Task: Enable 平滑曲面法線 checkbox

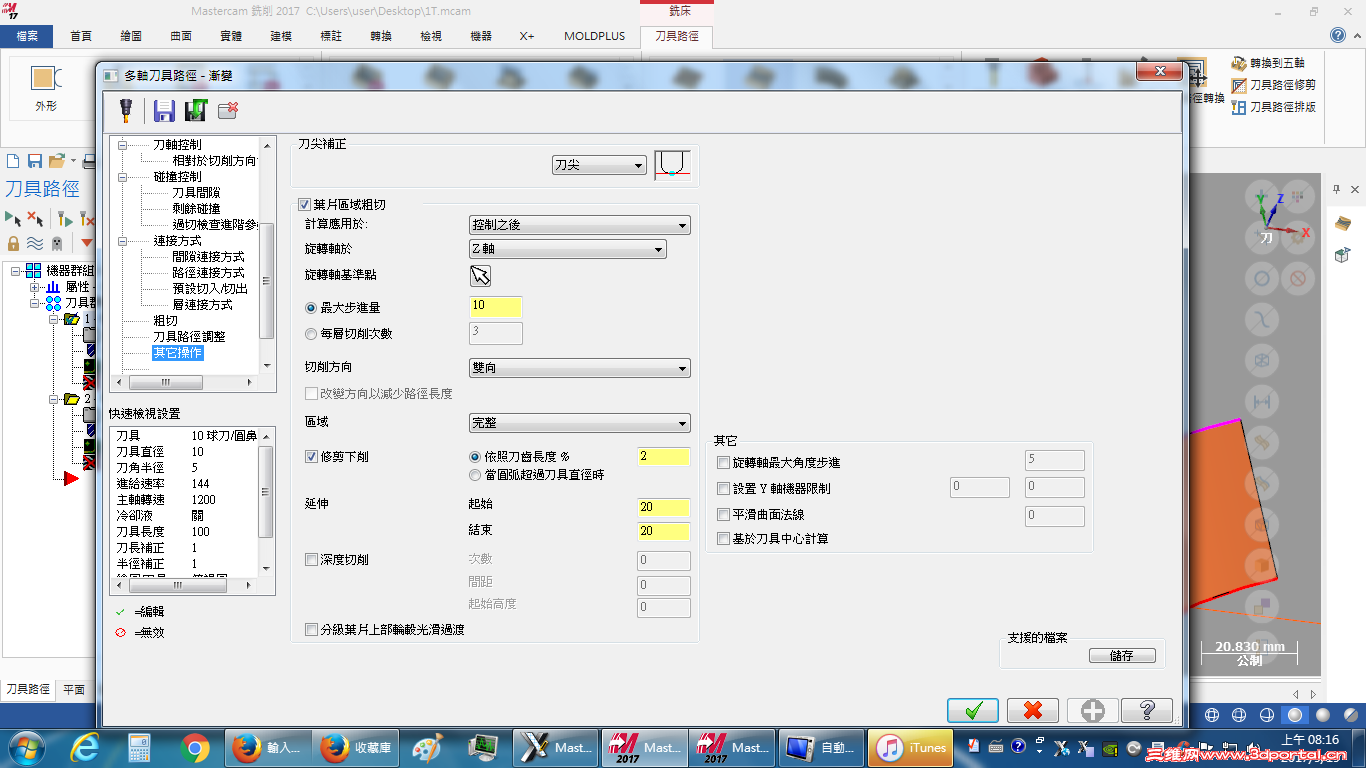Action: (x=724, y=515)
